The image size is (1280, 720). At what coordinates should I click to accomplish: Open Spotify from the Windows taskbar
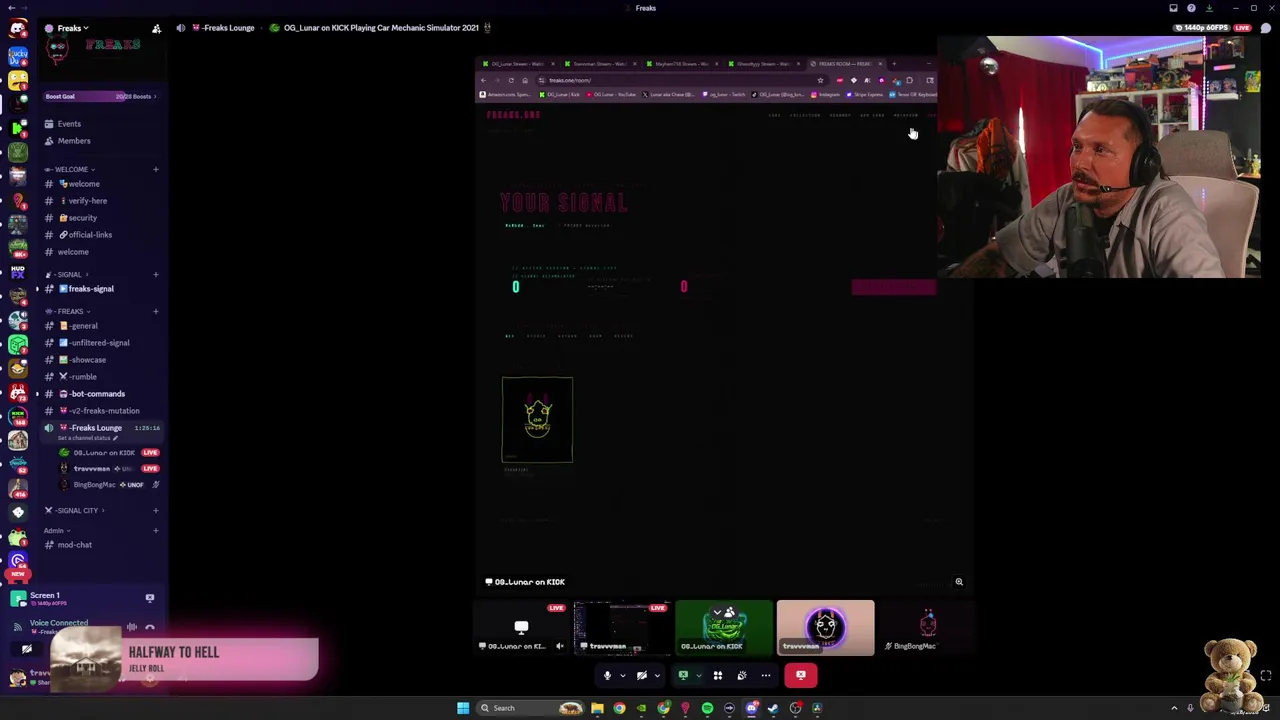click(707, 708)
